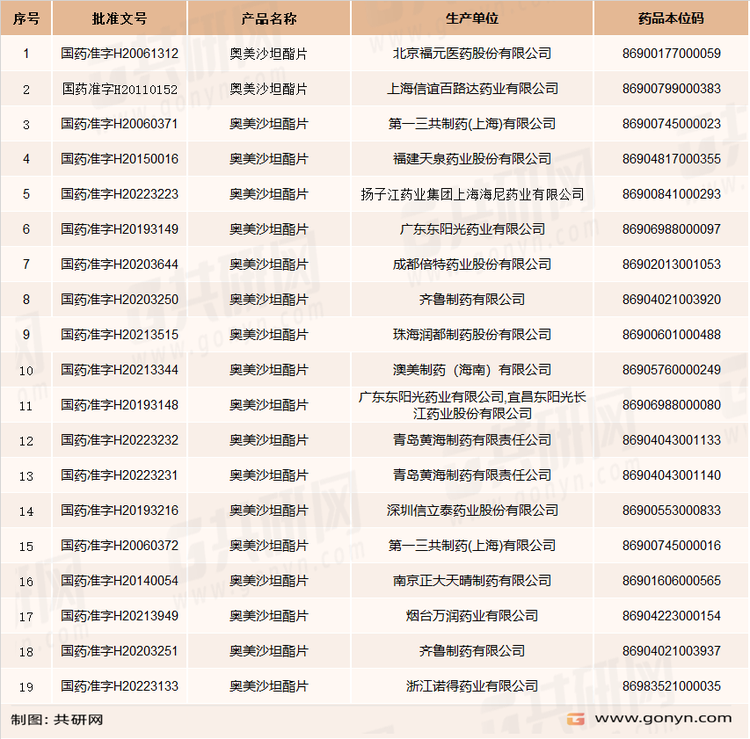Screen dimensions: 750x739
Task: Click manufacturer 南京正大天晴制药有限公司
Action: pyautogui.click(x=472, y=581)
